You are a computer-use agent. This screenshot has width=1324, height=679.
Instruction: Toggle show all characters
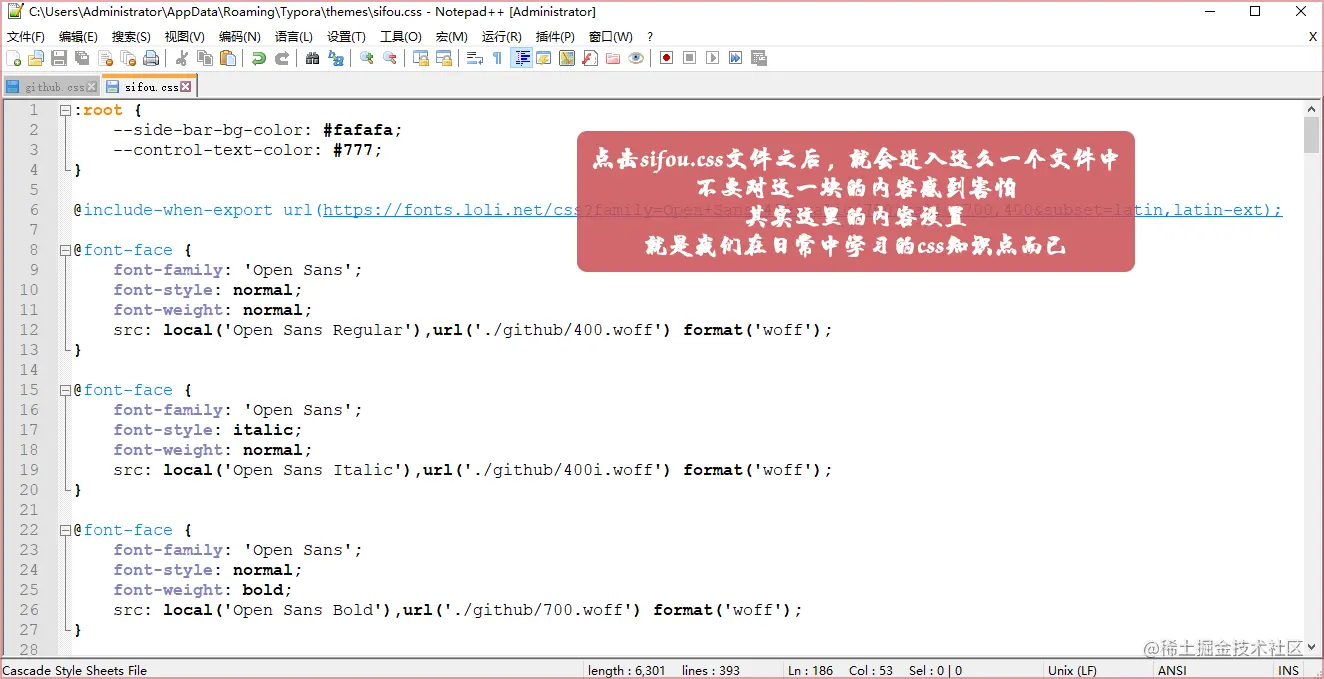(x=497, y=58)
